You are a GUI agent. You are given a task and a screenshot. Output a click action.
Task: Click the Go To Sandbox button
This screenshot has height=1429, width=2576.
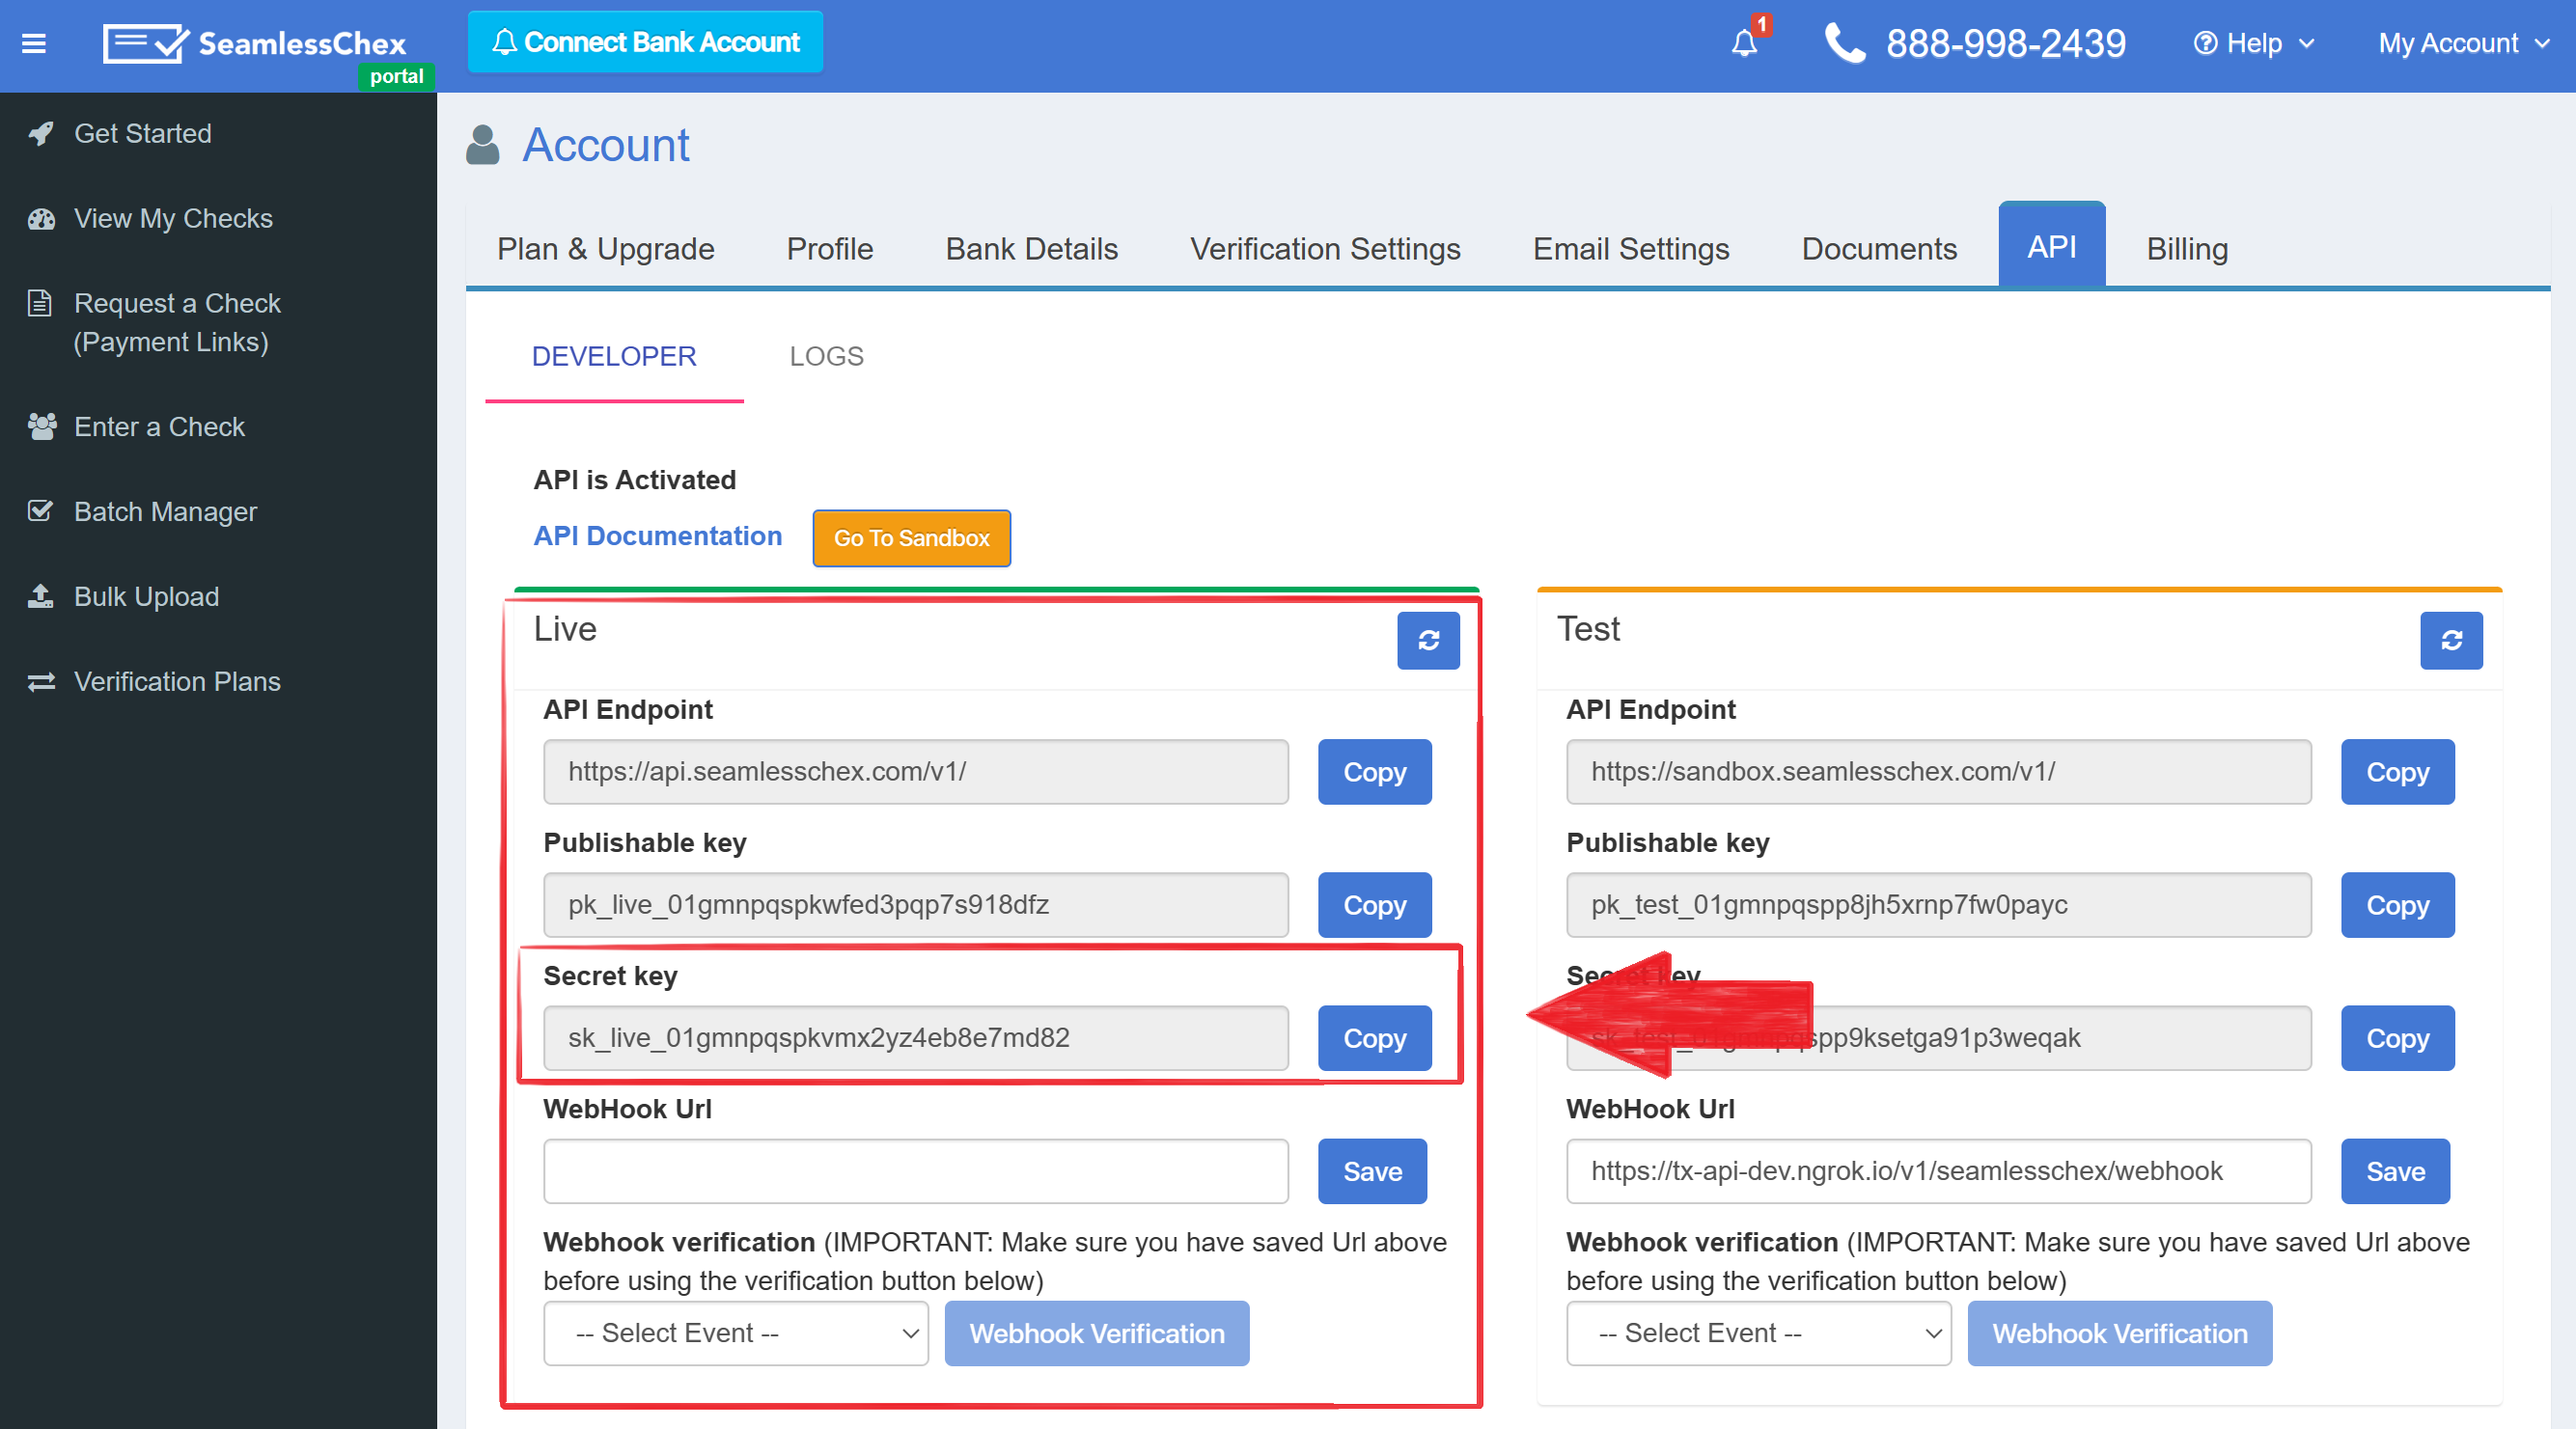point(911,538)
